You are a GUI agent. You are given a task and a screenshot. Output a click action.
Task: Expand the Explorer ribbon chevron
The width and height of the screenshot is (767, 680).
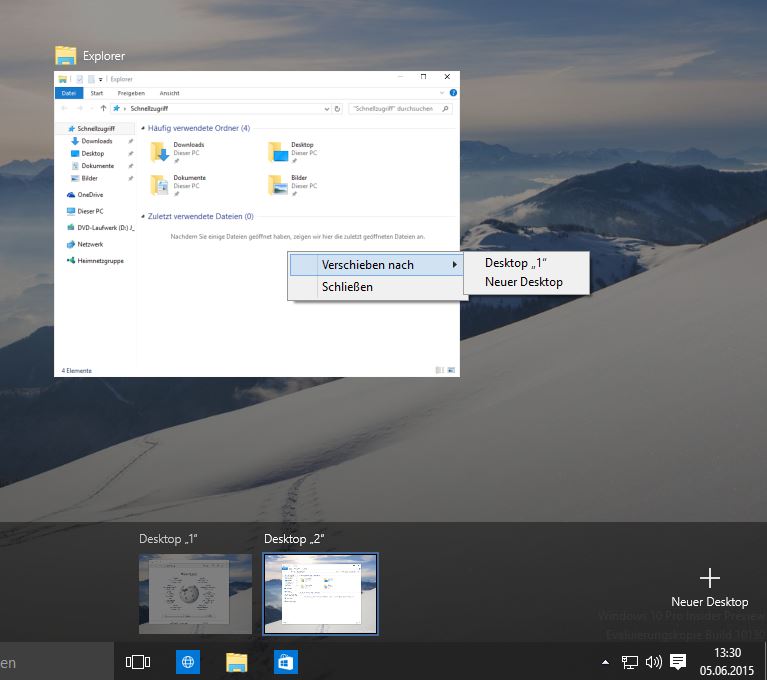(x=442, y=93)
